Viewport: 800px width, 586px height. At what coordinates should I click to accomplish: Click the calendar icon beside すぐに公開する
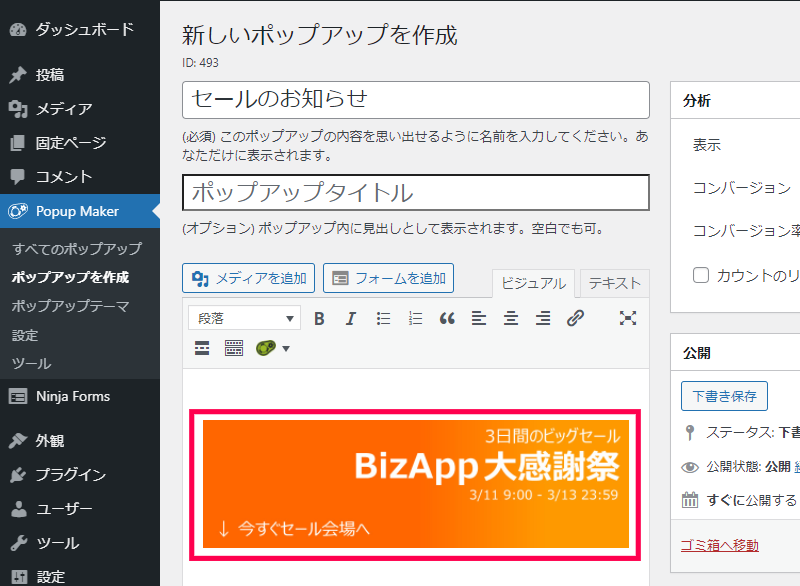pos(690,500)
